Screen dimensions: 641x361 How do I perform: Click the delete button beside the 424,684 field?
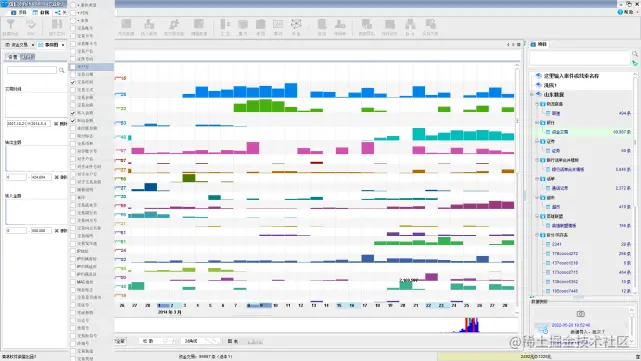point(61,177)
